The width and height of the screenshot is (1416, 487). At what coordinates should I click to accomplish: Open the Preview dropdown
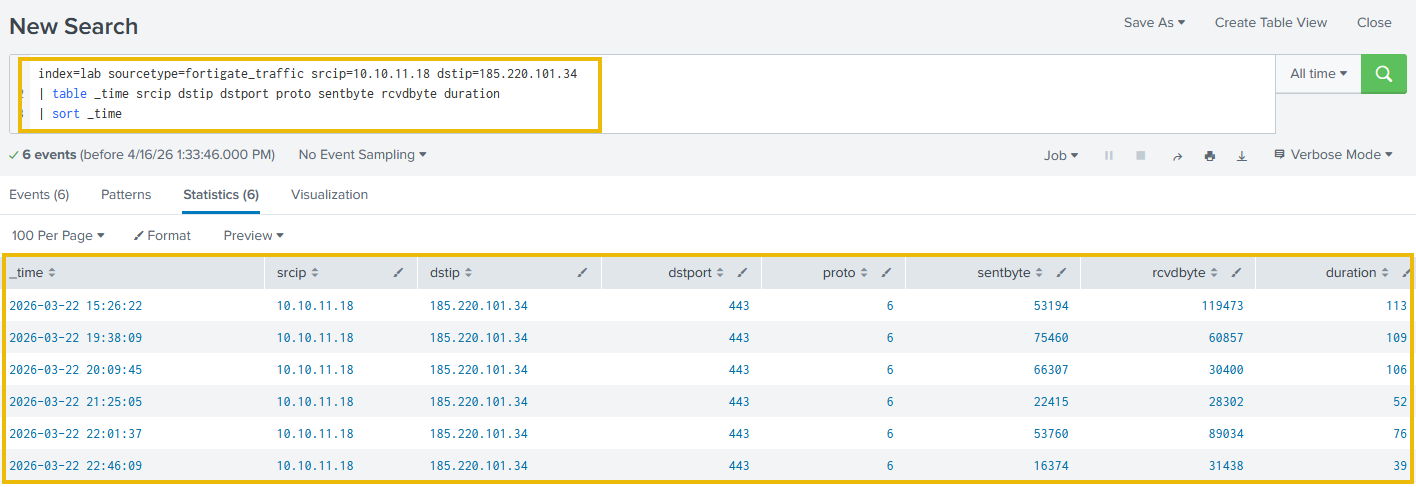[253, 236]
